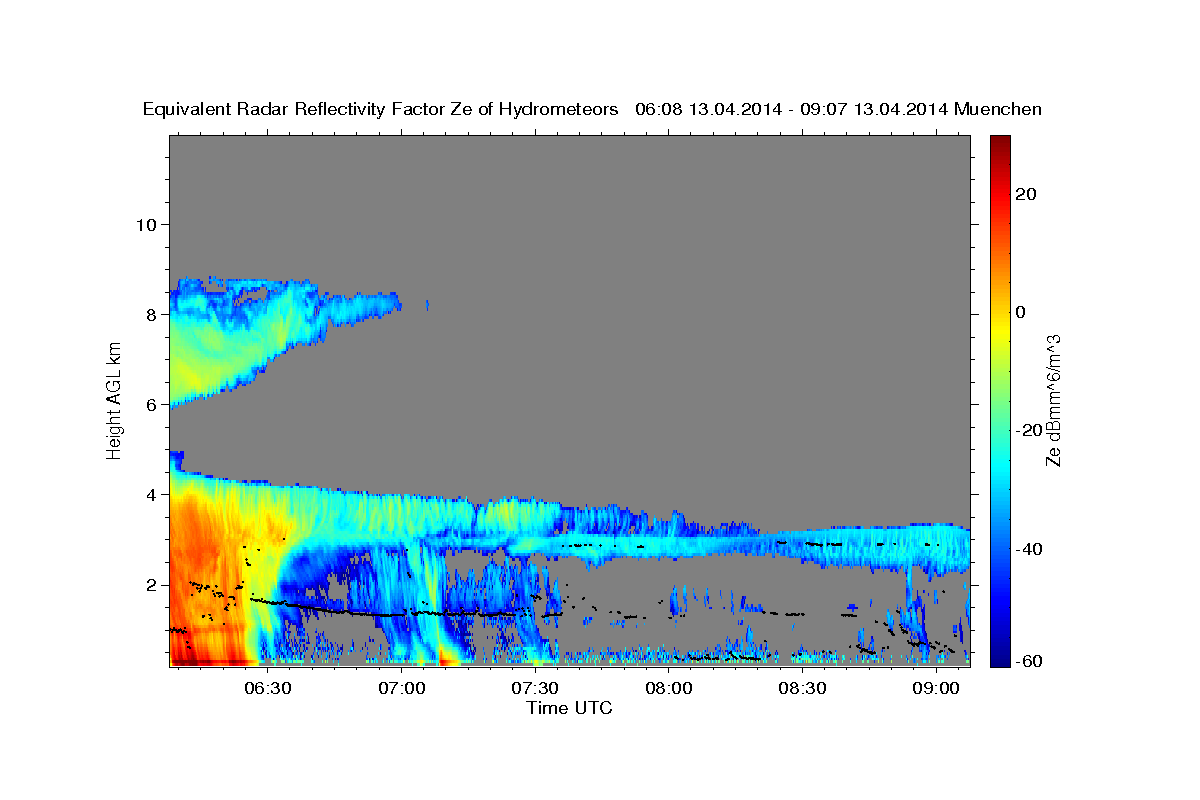Click the 'Muenchen' location label in the title
The height and width of the screenshot is (800, 1200).
pyautogui.click(x=998, y=109)
